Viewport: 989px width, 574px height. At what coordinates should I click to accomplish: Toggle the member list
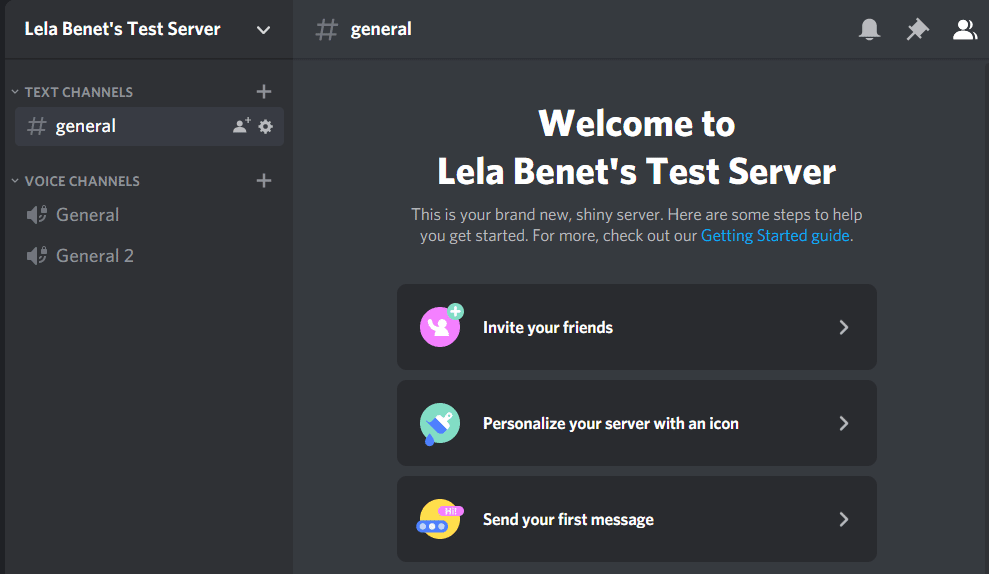[964, 30]
